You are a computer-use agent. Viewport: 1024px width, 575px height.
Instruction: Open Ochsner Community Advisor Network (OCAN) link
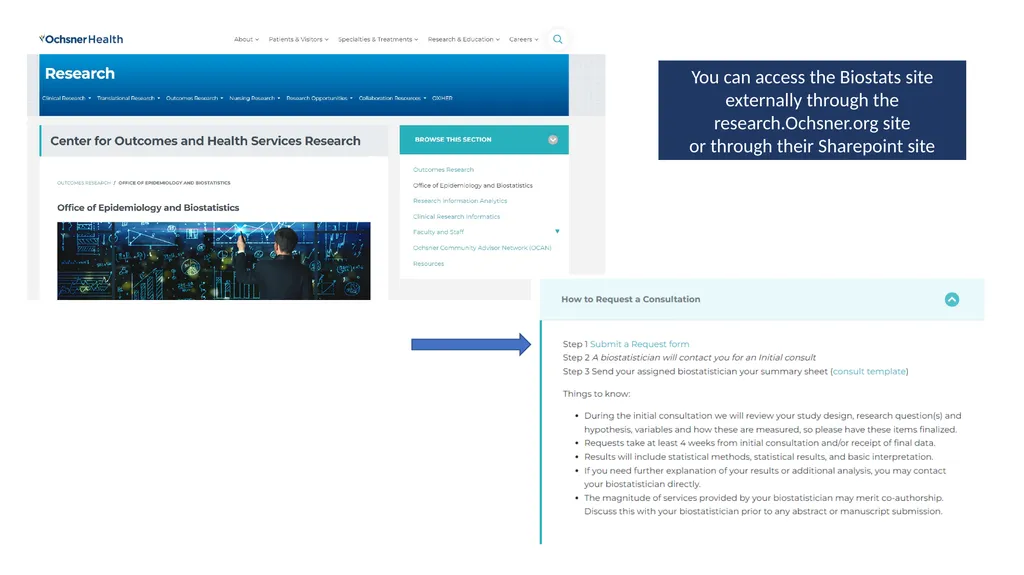pyautogui.click(x=482, y=248)
